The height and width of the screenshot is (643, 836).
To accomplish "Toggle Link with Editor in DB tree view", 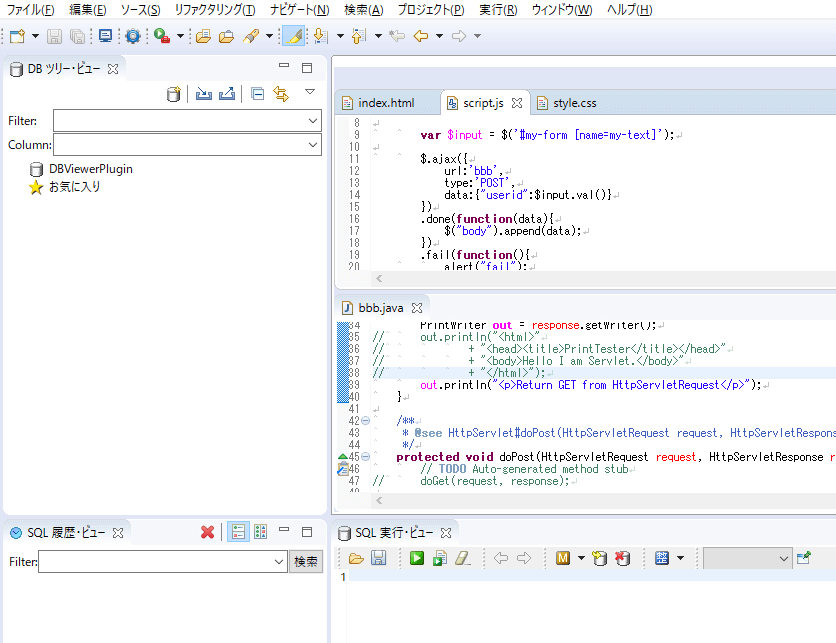I will pyautogui.click(x=281, y=94).
